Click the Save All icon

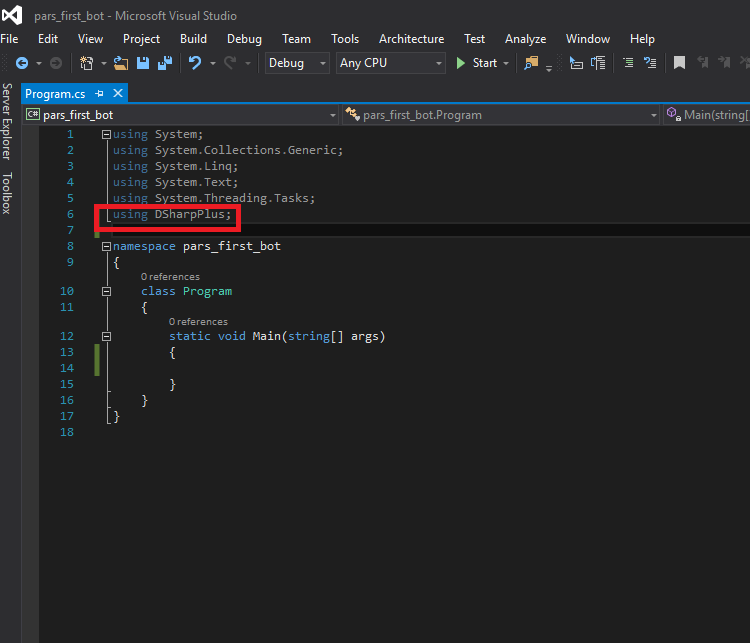click(165, 63)
